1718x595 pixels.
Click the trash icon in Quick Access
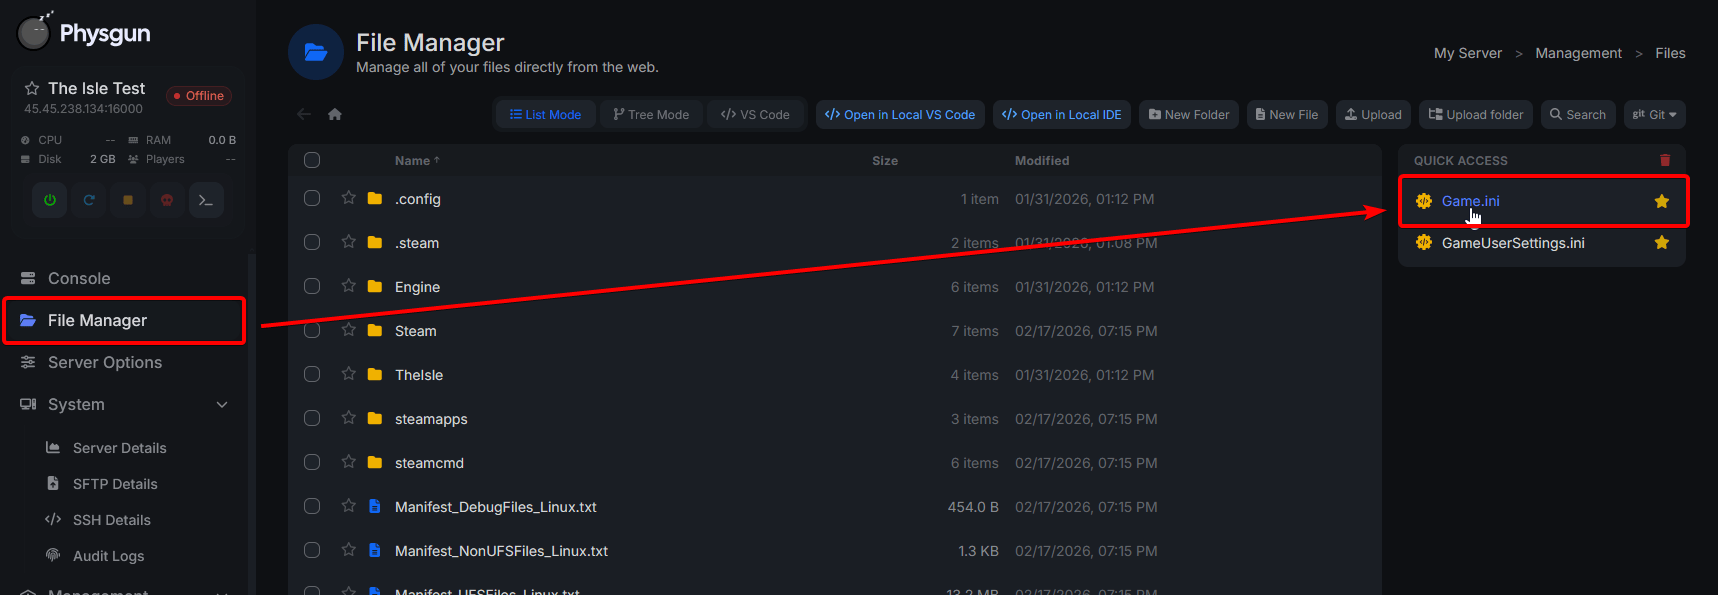1665,160
